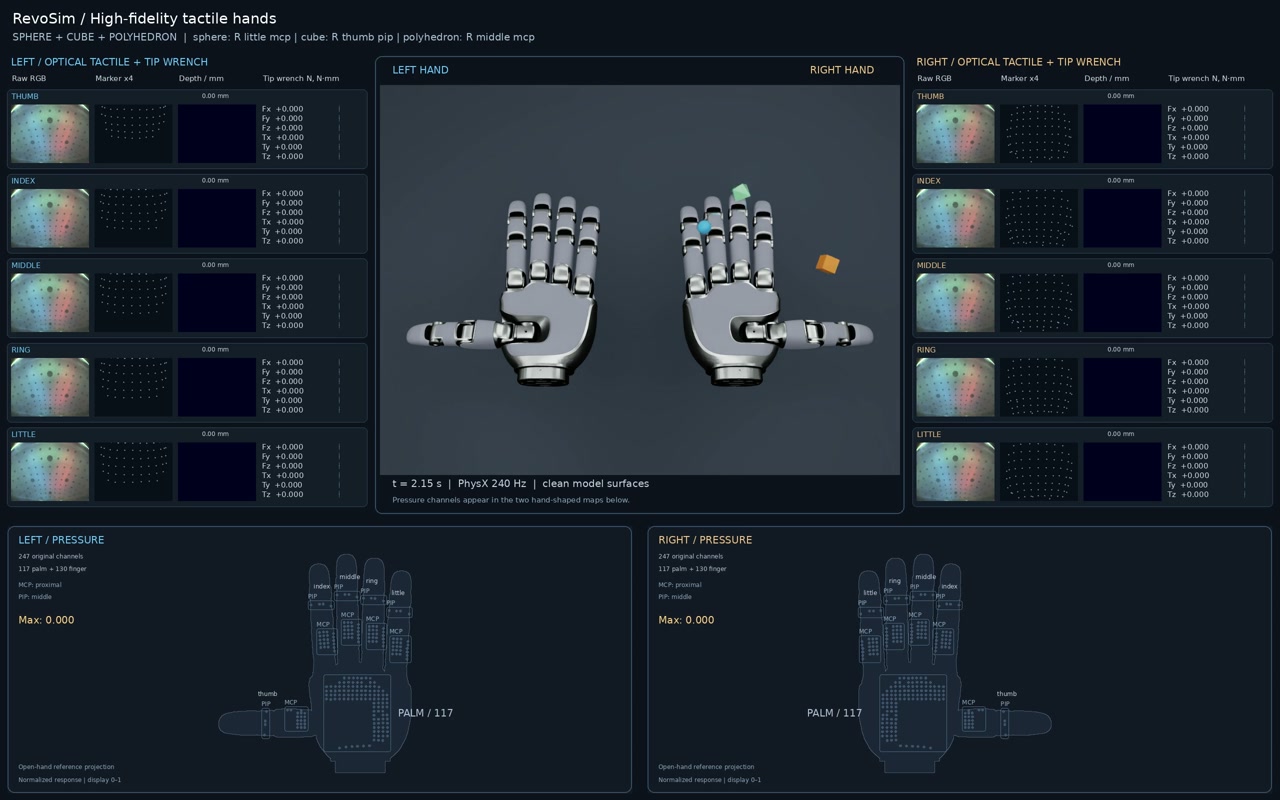Click the right LITTLE Tz +0.000 wrench value
This screenshot has width=1280, height=800.
(x=1188, y=494)
